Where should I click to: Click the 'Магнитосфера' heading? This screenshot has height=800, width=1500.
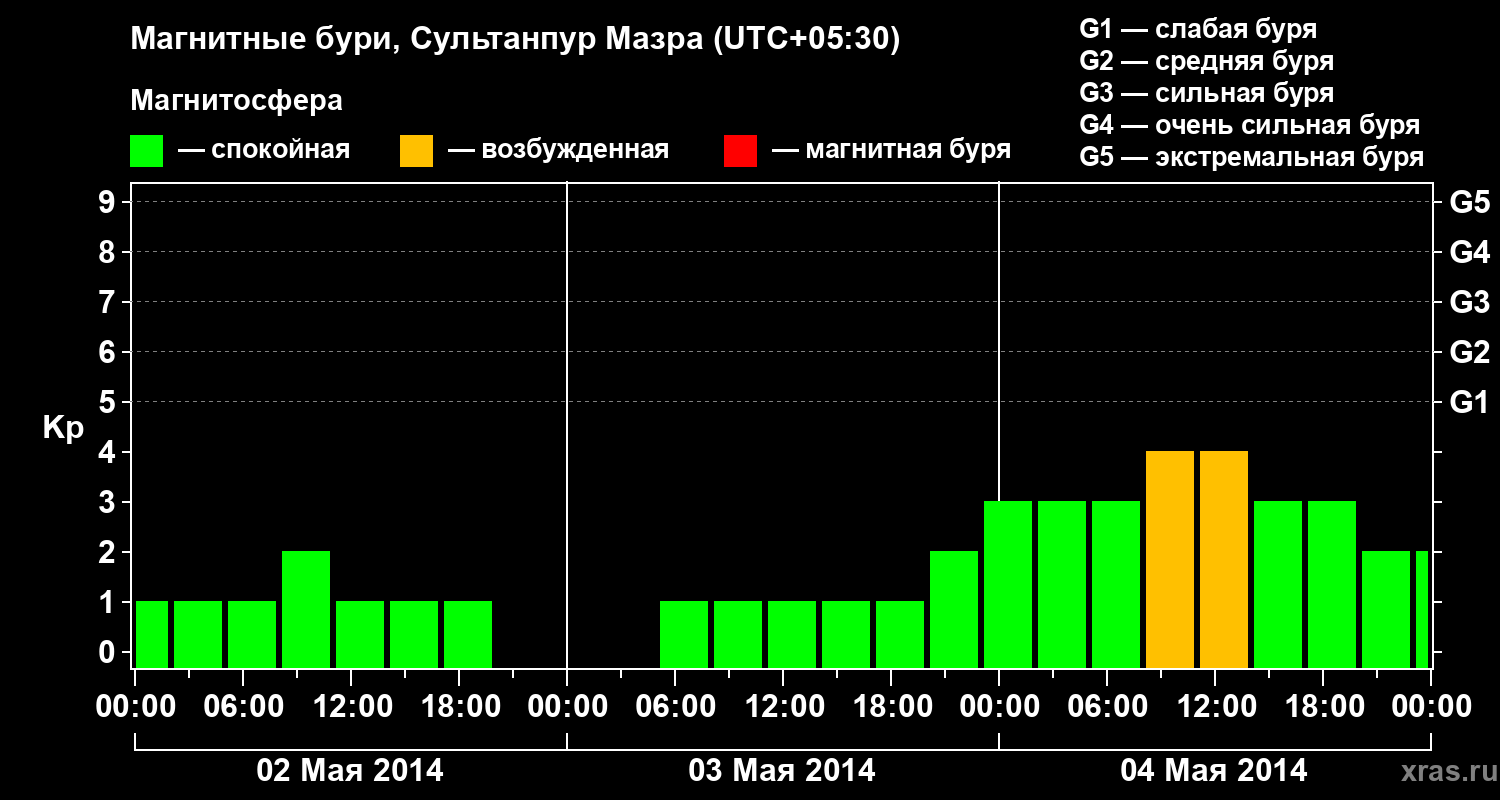pos(237,101)
